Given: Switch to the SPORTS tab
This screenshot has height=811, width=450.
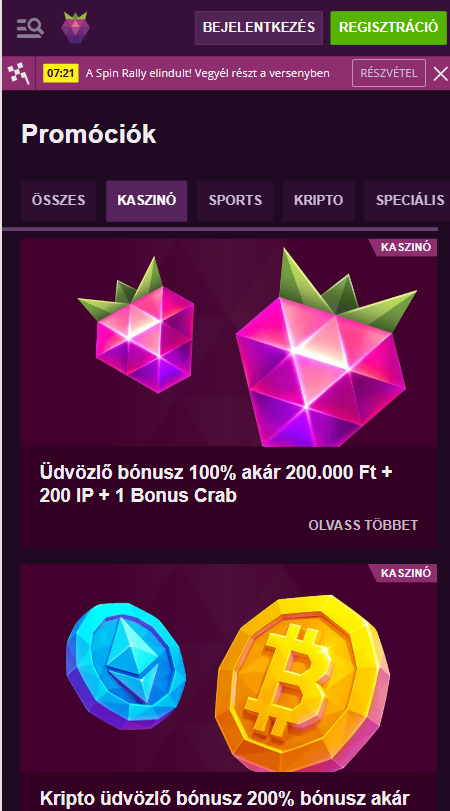Looking at the screenshot, I should click(235, 201).
